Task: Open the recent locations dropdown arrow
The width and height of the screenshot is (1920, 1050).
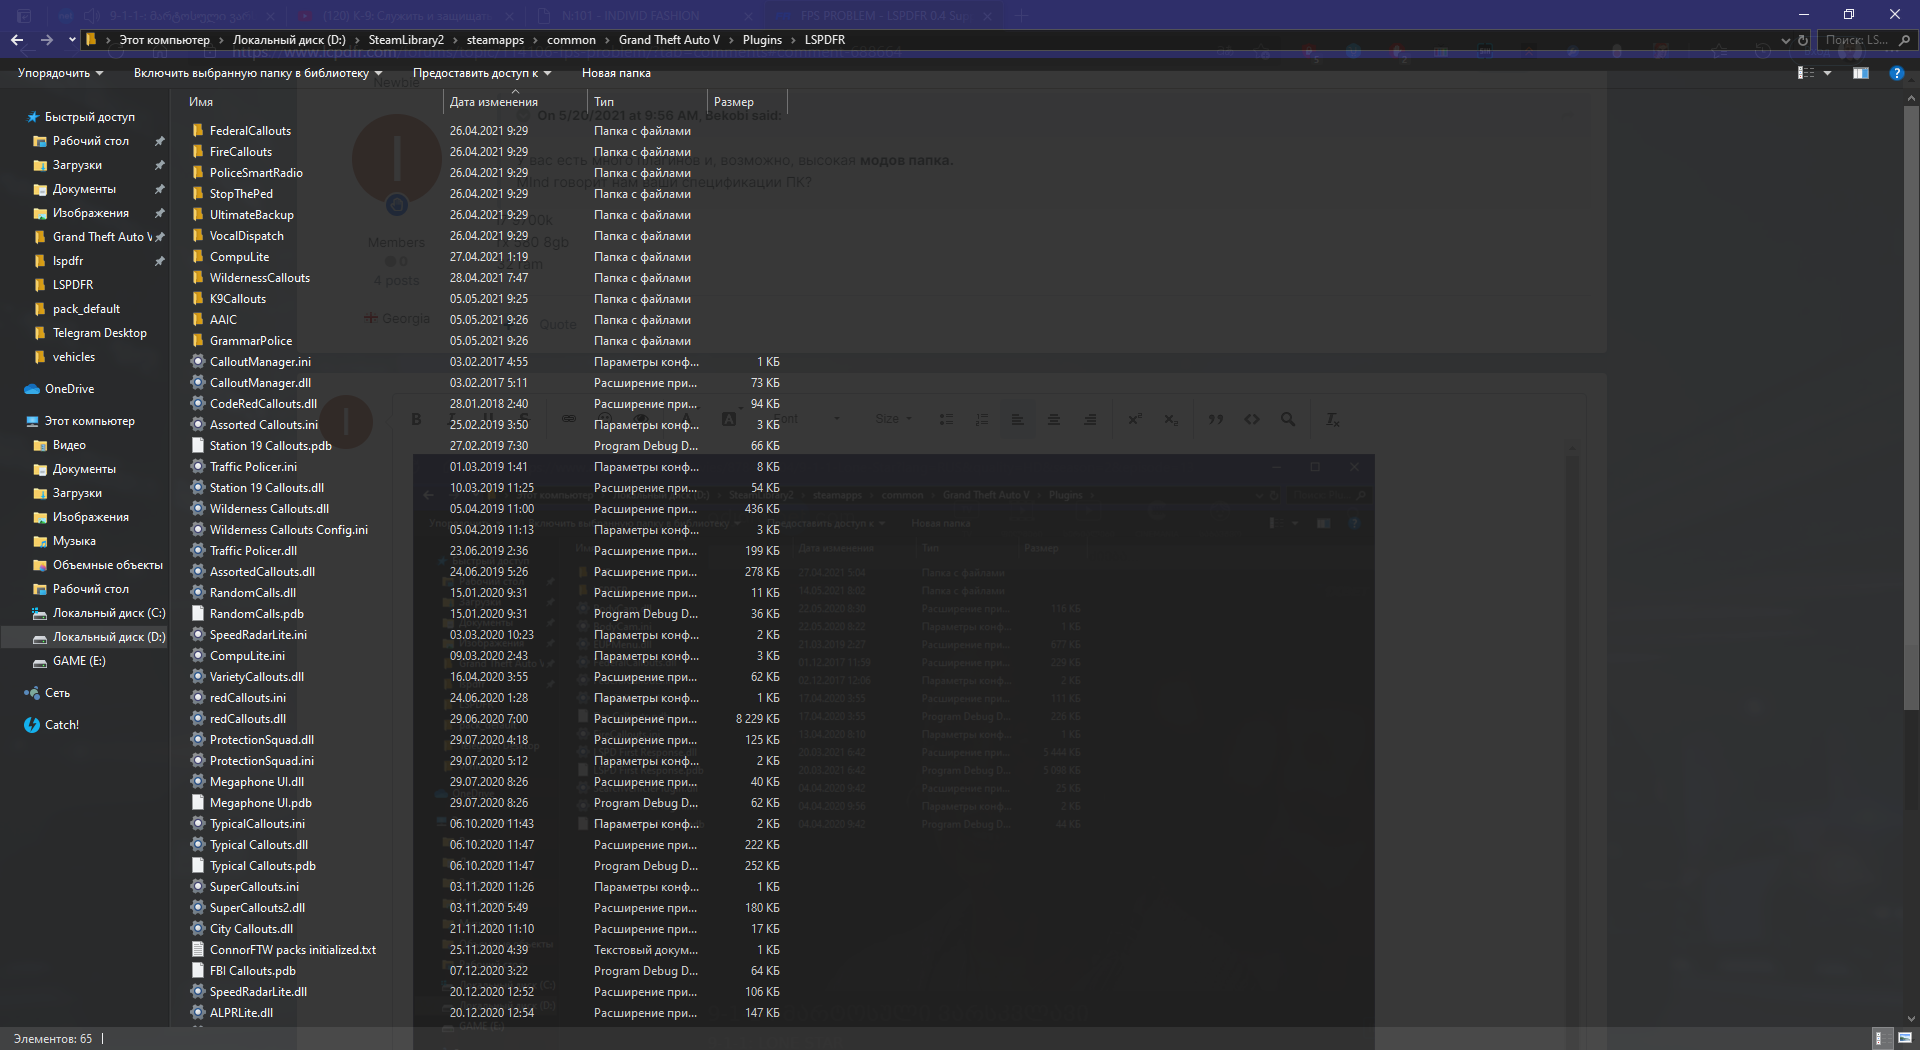Action: point(72,40)
